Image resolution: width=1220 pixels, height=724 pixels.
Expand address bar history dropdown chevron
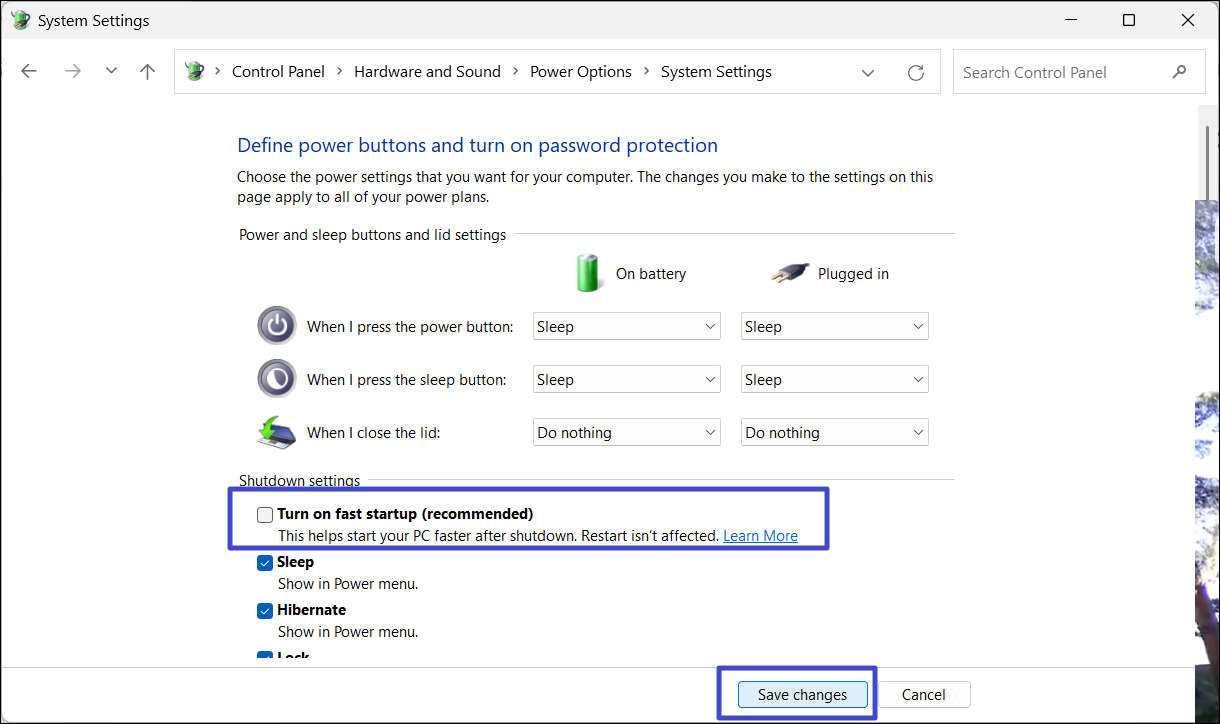[x=868, y=72]
